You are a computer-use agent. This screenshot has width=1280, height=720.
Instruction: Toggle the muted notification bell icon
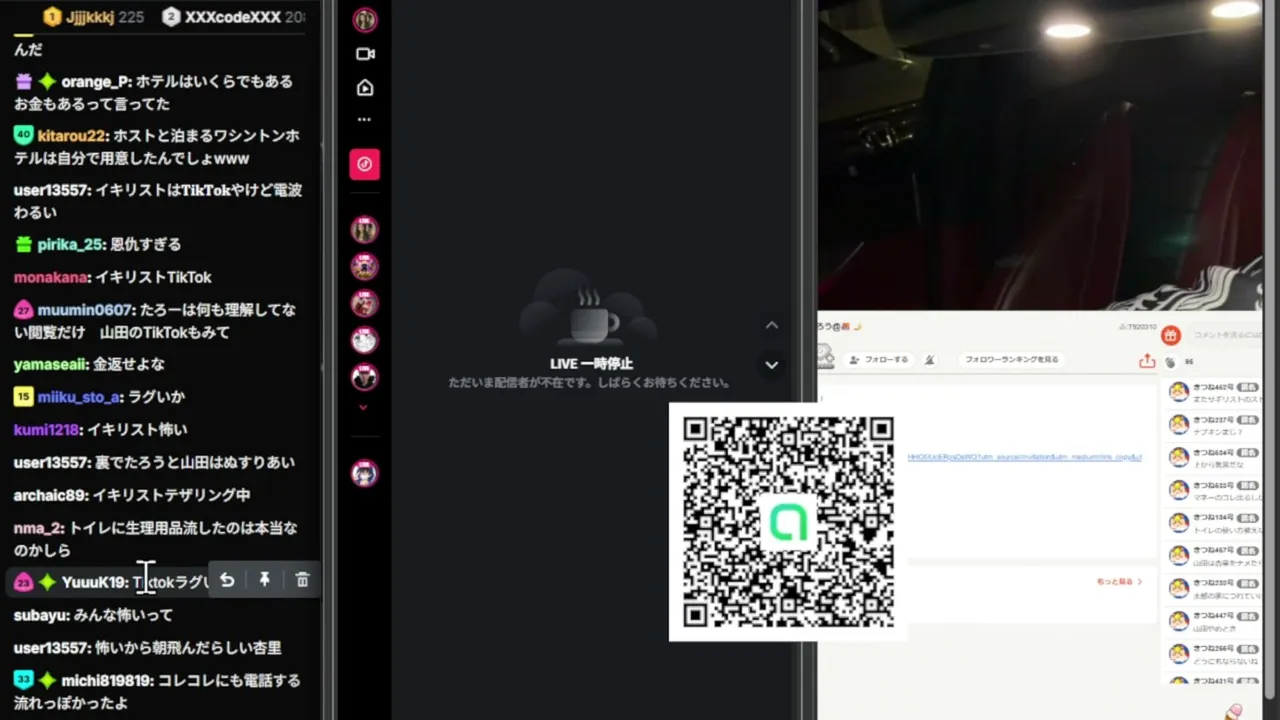[x=929, y=359]
